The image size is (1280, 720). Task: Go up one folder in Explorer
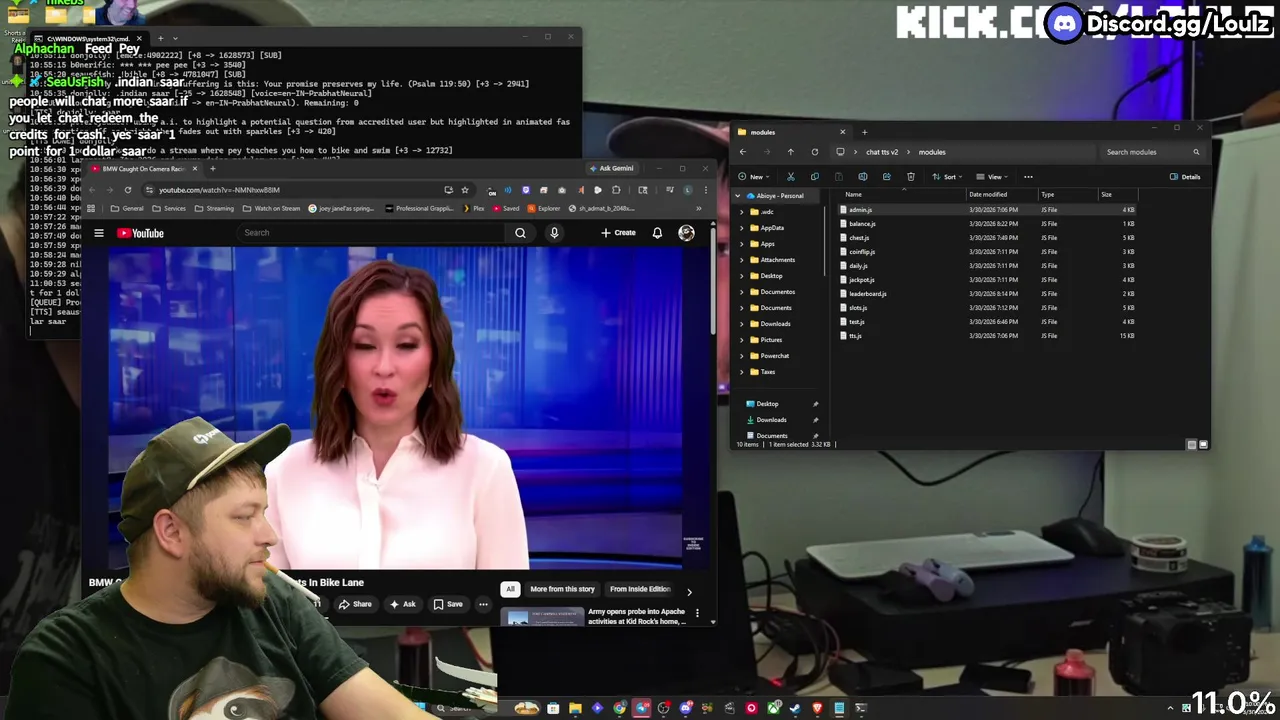tap(790, 152)
